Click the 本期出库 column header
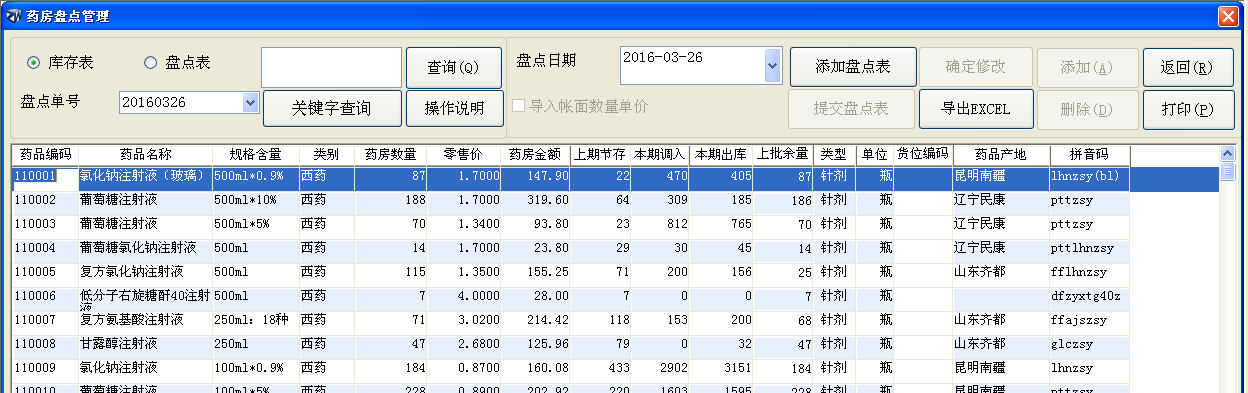The width and height of the screenshot is (1248, 393). [x=721, y=155]
